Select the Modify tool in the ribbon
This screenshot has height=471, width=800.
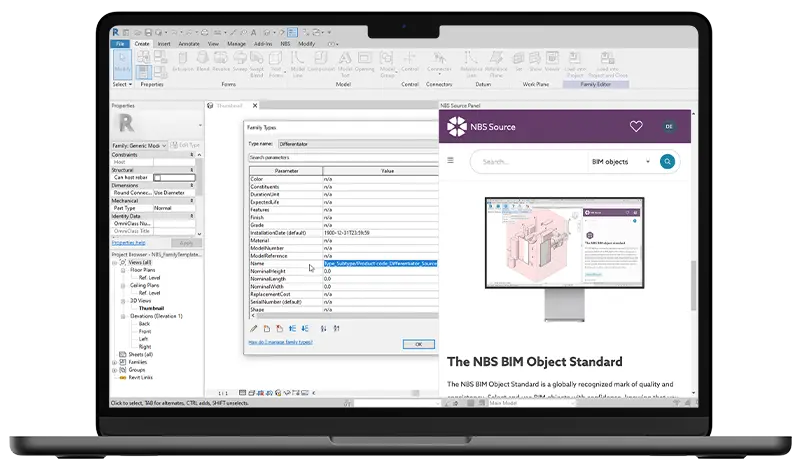(x=122, y=62)
